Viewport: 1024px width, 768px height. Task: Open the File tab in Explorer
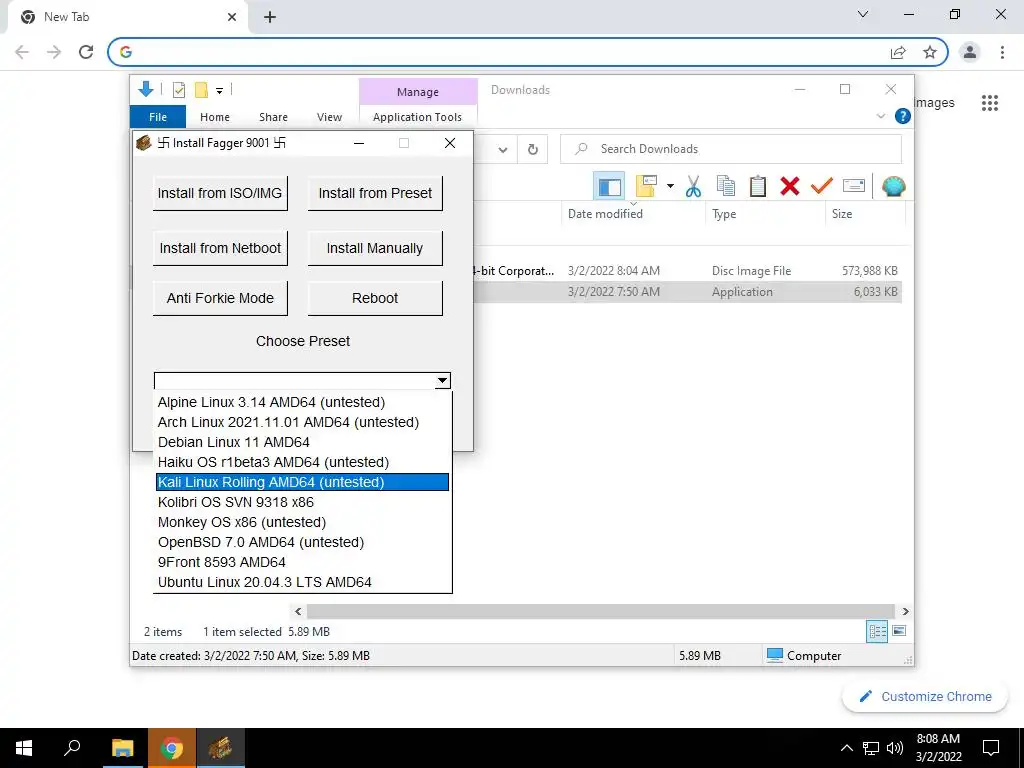(158, 117)
